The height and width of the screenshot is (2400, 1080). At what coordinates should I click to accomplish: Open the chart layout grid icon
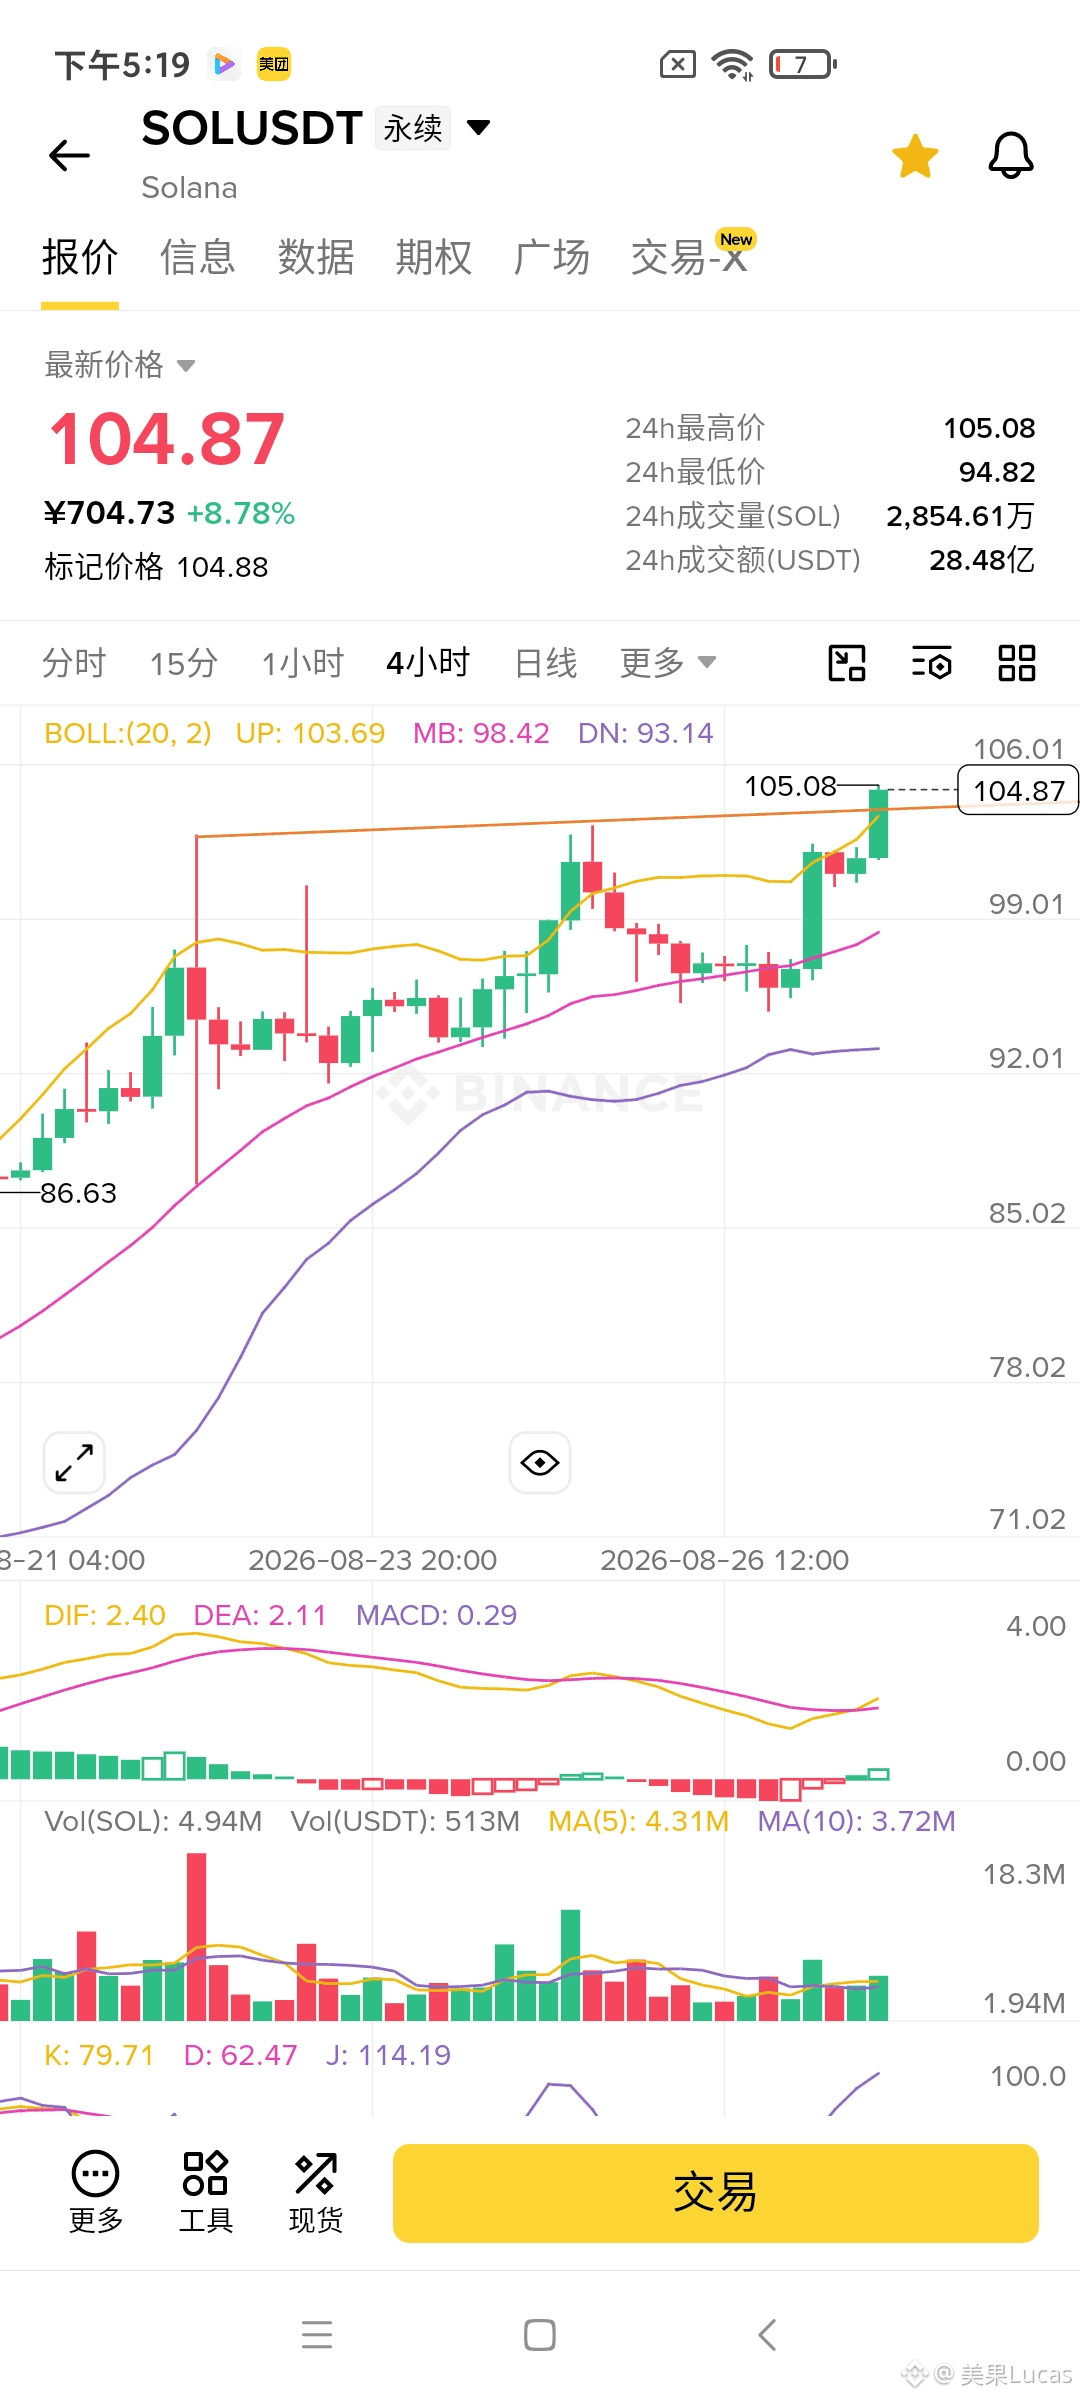(x=1017, y=663)
